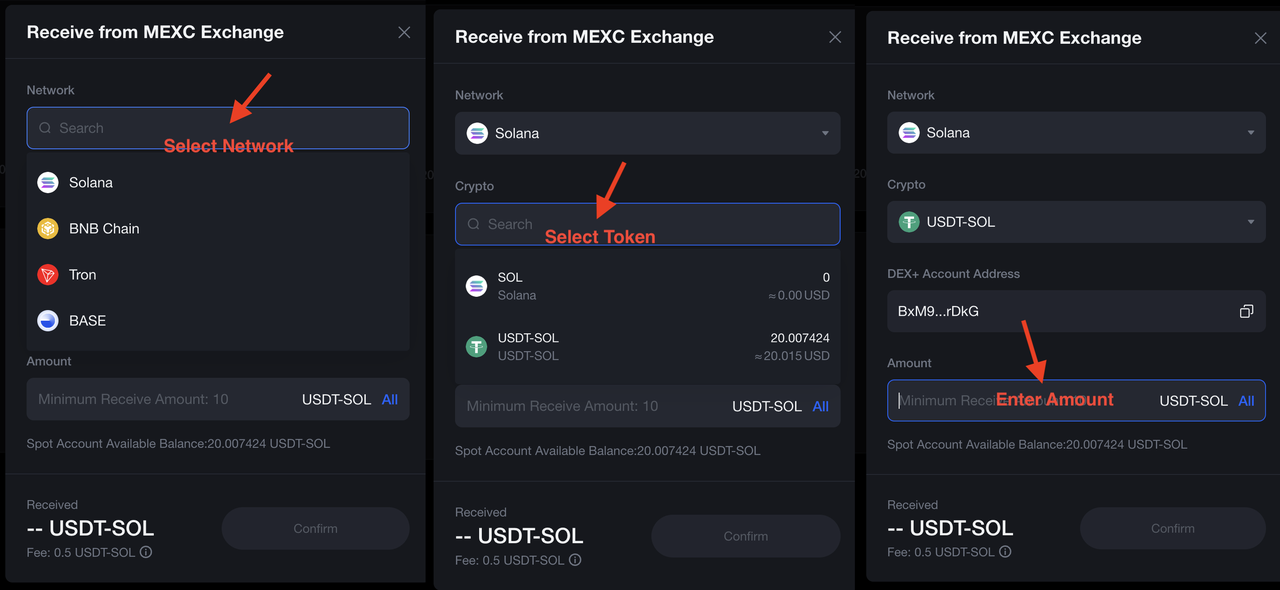Click Solana icon in left panel network list
Screen dimensions: 1280x590
48,182
